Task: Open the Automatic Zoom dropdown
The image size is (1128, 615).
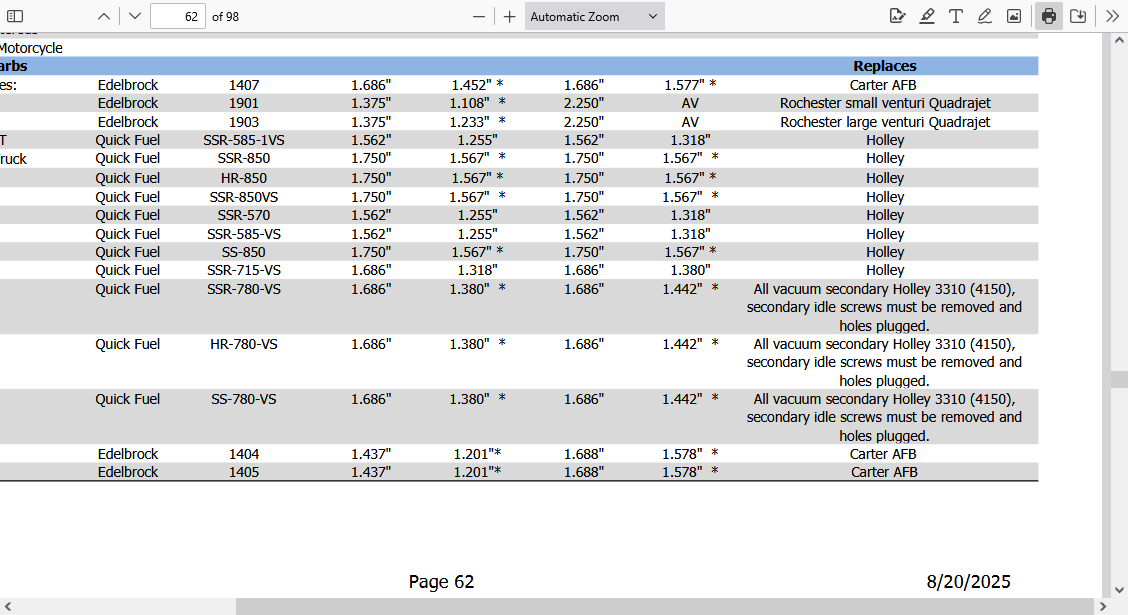Action: (594, 17)
